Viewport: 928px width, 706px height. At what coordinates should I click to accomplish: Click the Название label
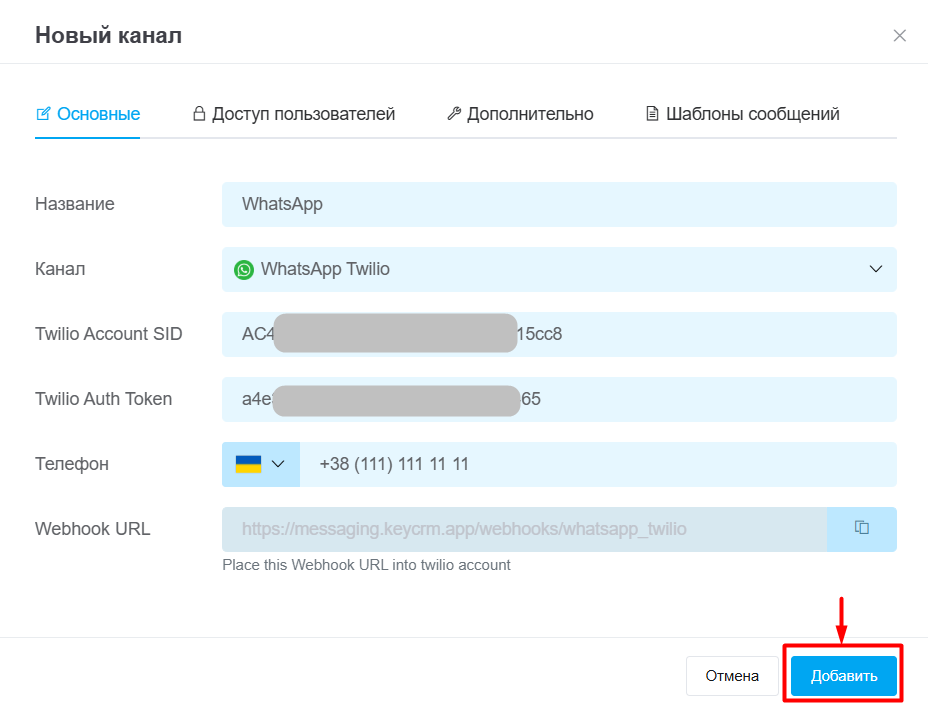point(75,204)
